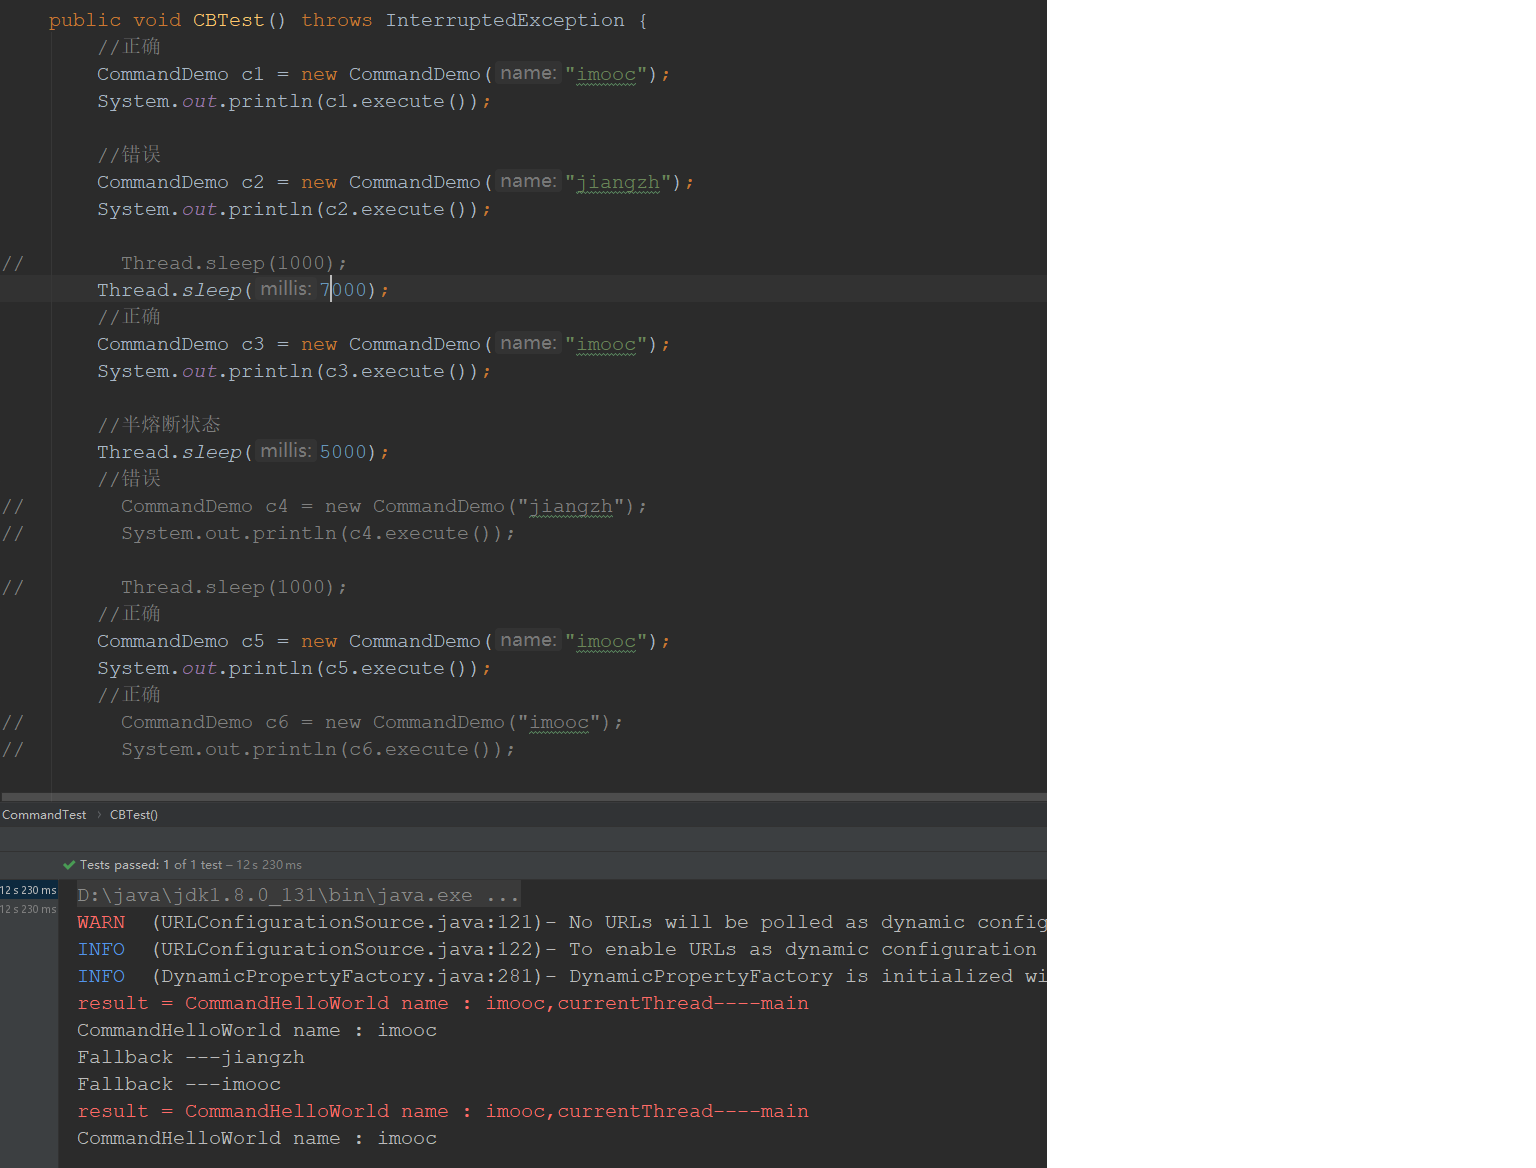Expand the folded java.exe command line
This screenshot has height=1168, width=1536.
pos(298,895)
